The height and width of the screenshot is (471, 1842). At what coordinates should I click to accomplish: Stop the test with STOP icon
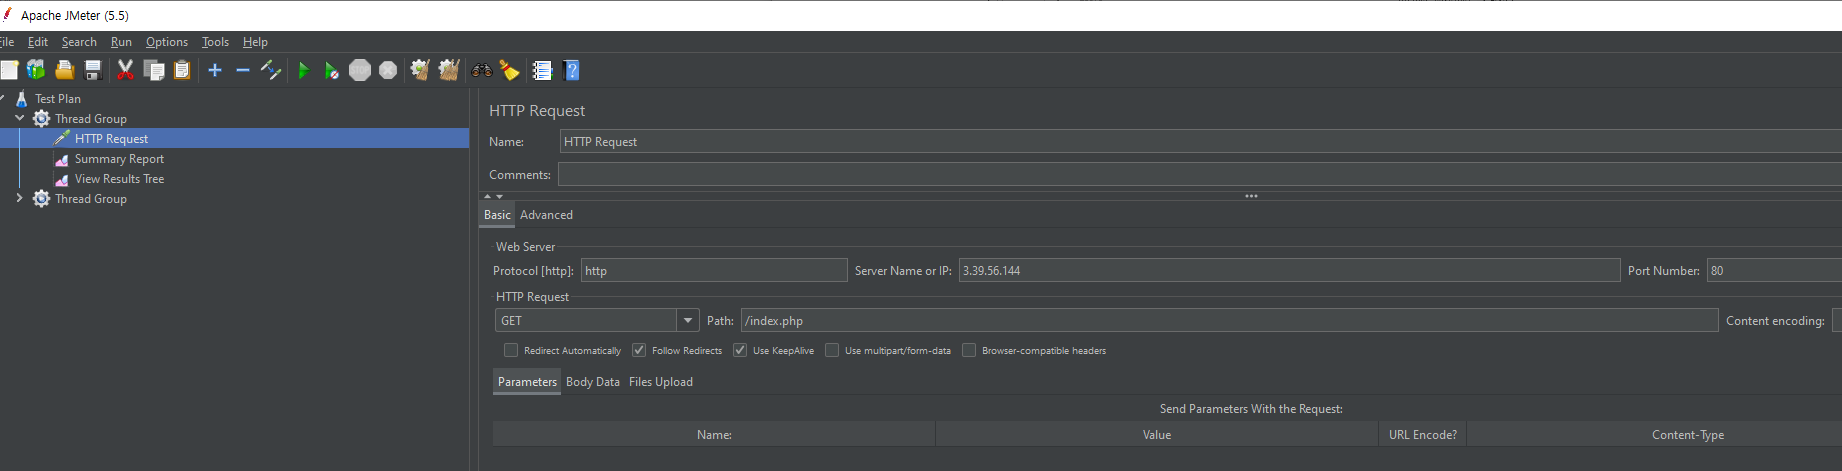[x=360, y=70]
